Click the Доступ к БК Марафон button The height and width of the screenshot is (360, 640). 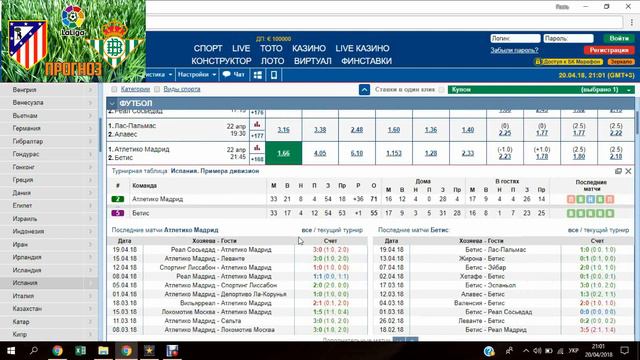(569, 62)
